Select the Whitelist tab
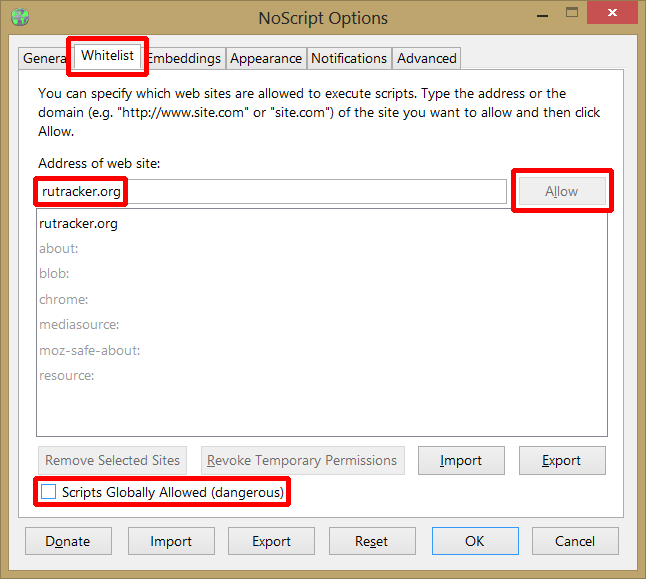Viewport: 646px width, 579px height. 107,56
